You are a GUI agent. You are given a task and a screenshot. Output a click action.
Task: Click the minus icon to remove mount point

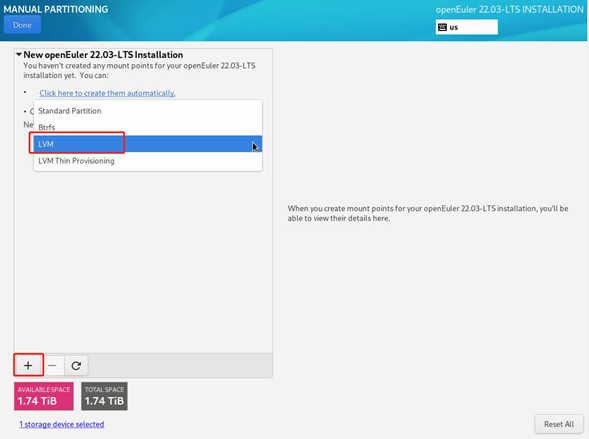pyautogui.click(x=53, y=365)
